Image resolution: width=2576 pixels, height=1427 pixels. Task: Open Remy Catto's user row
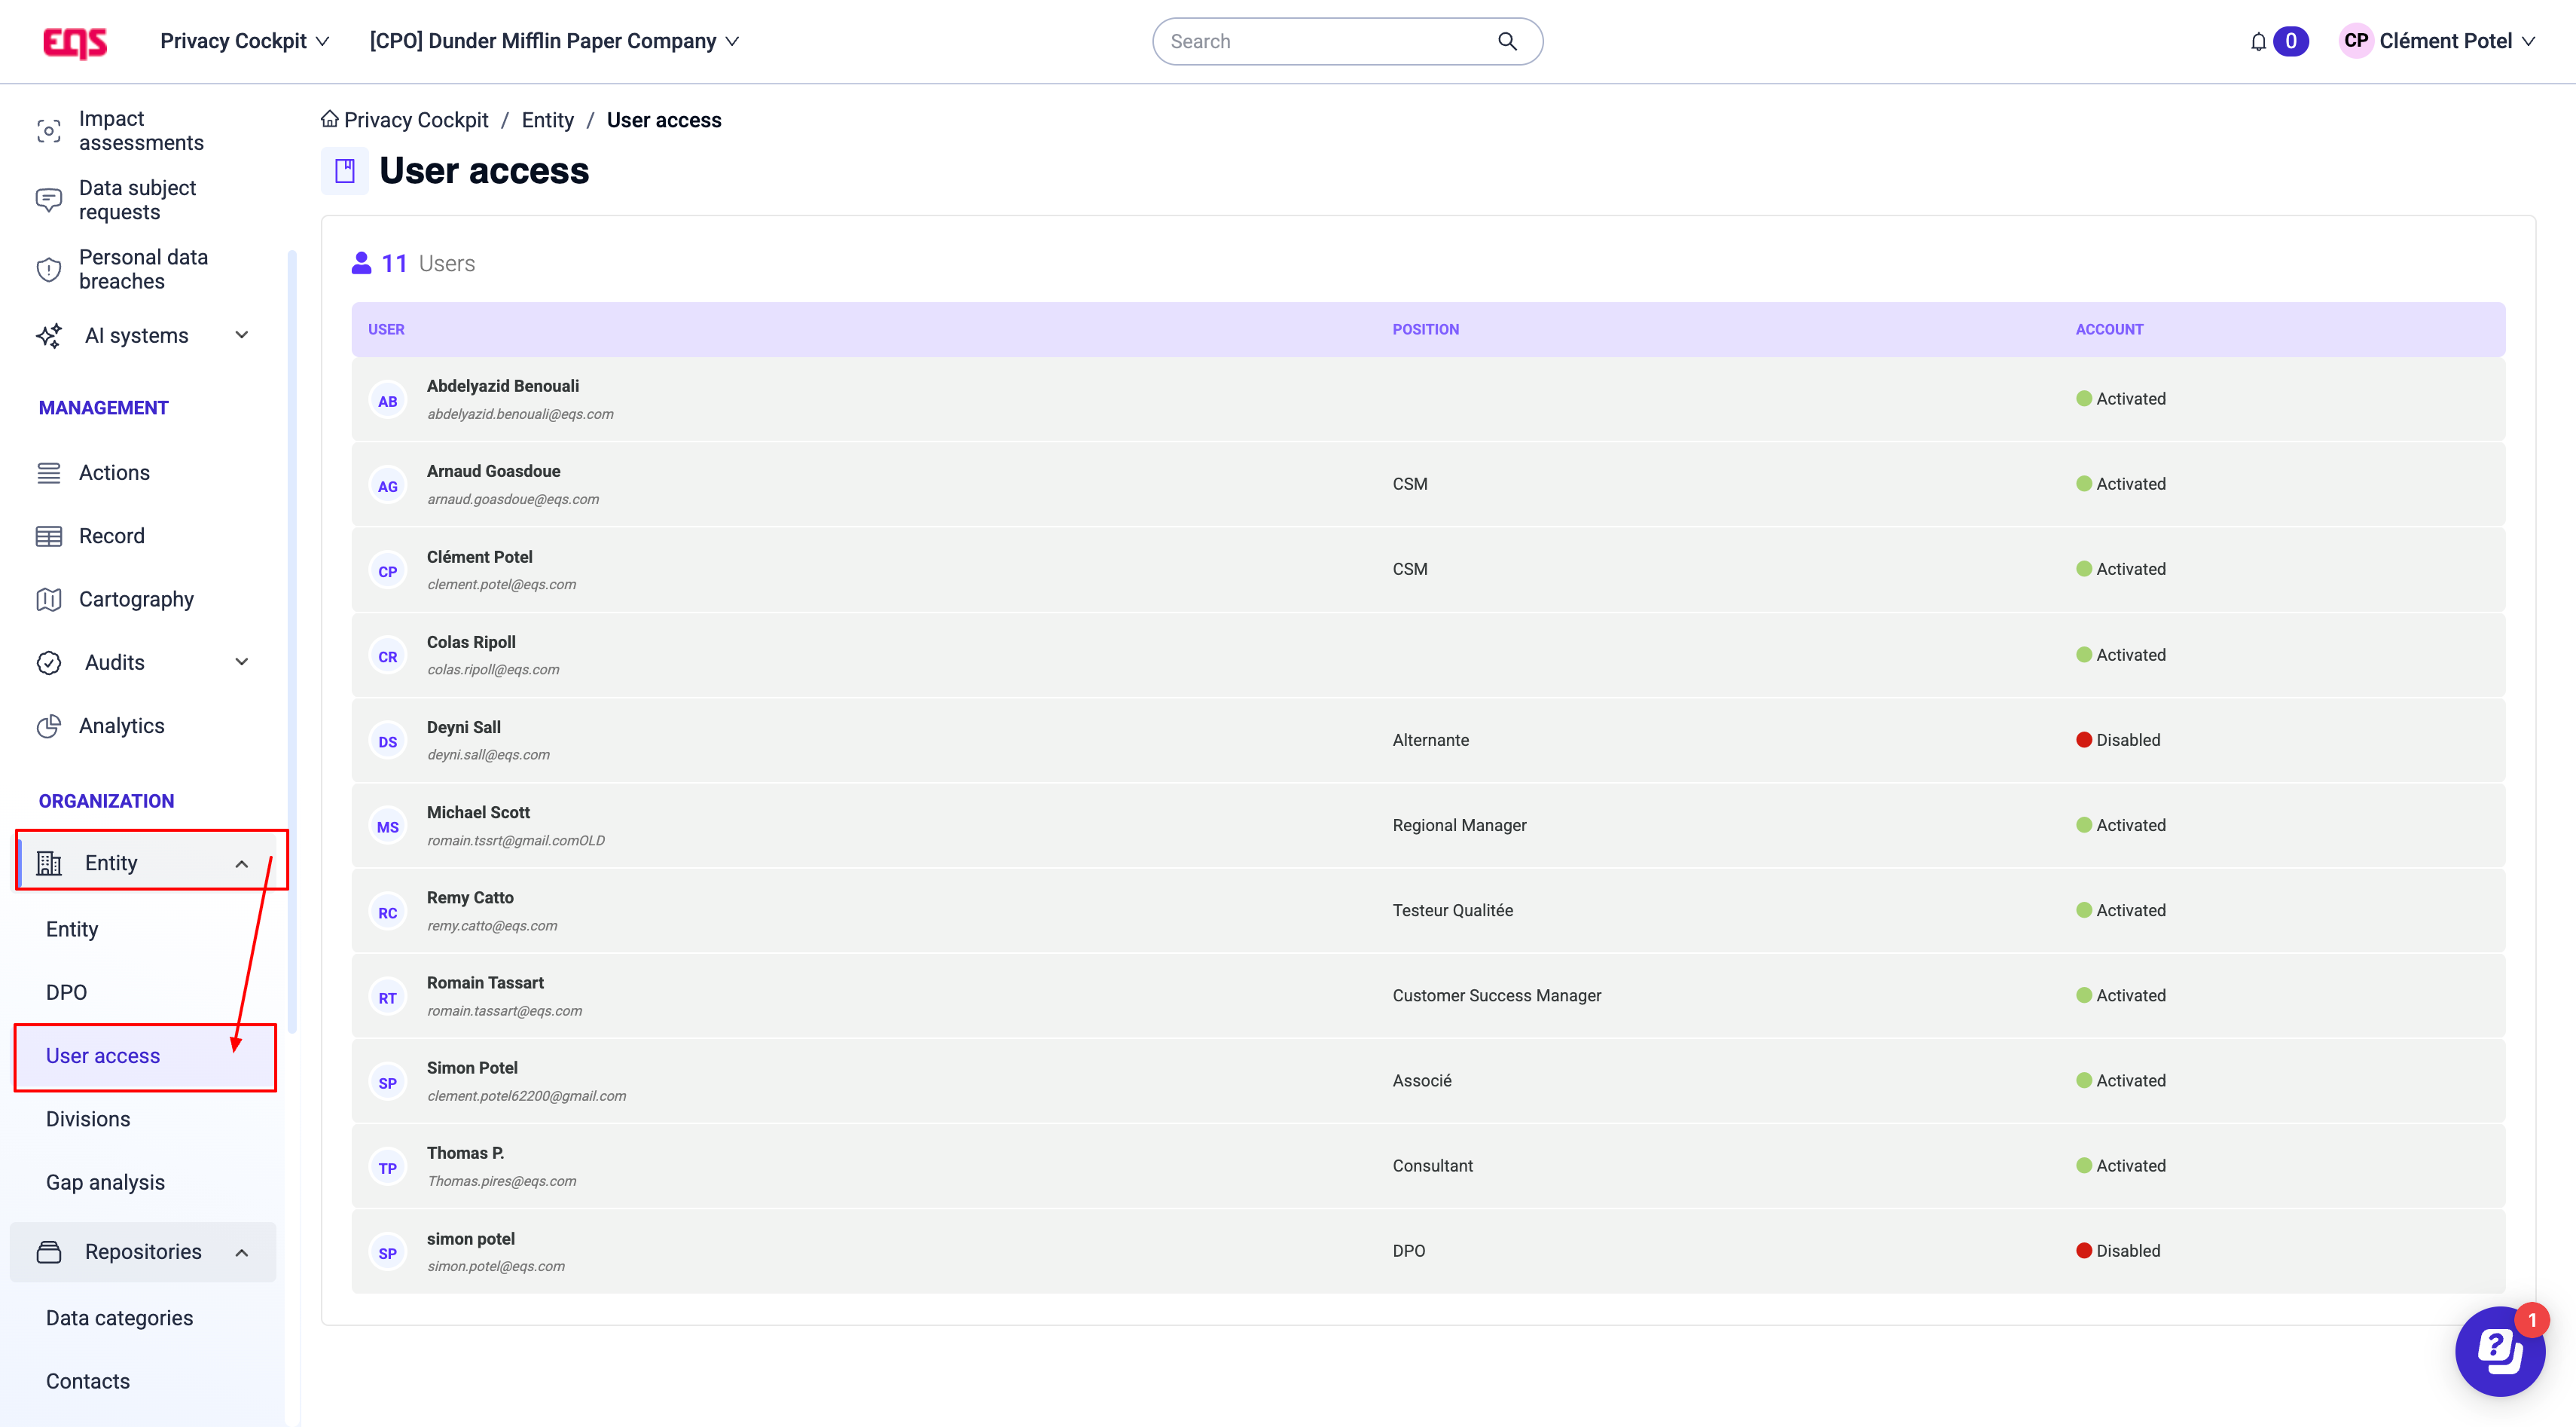click(1428, 911)
